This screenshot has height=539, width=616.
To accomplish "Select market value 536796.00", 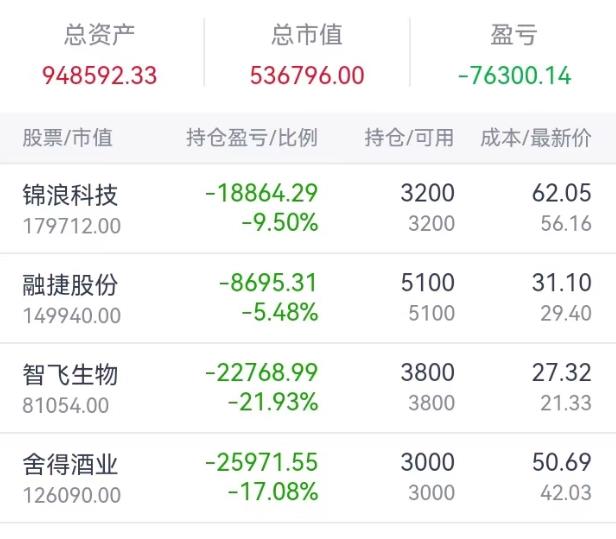I will [x=306, y=75].
